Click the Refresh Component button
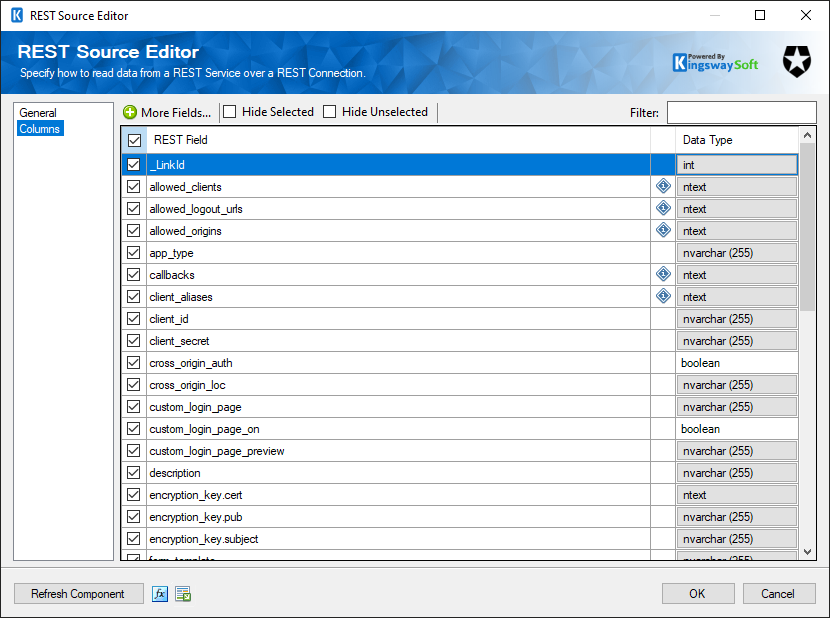Image resolution: width=830 pixels, height=618 pixels. pyautogui.click(x=78, y=594)
